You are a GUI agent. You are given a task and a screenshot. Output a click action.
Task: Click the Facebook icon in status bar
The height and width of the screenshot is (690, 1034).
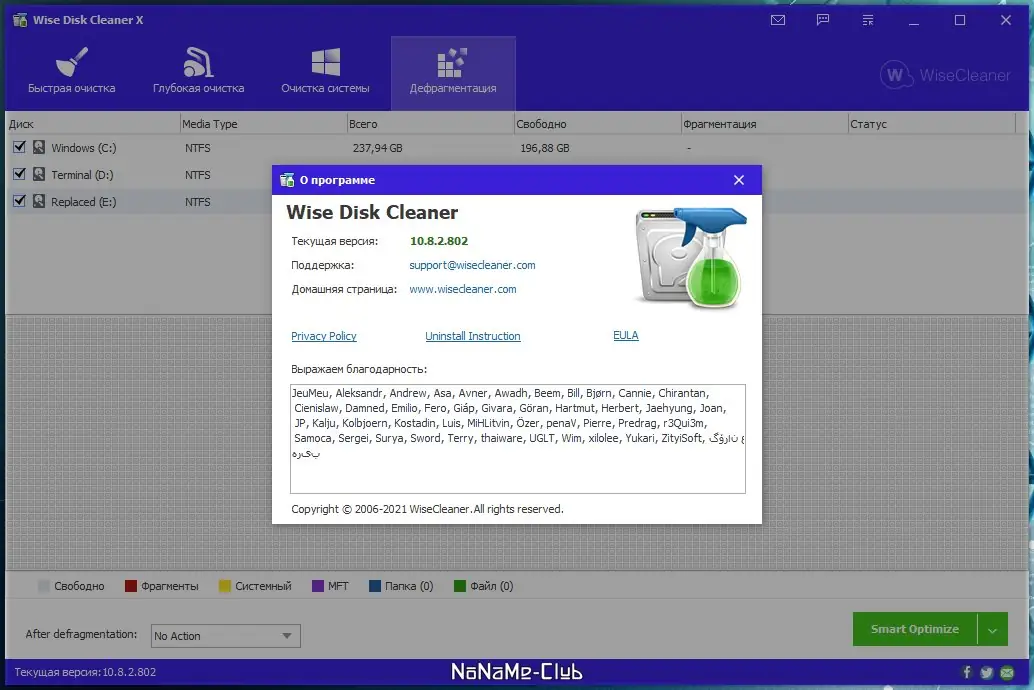pos(966,672)
